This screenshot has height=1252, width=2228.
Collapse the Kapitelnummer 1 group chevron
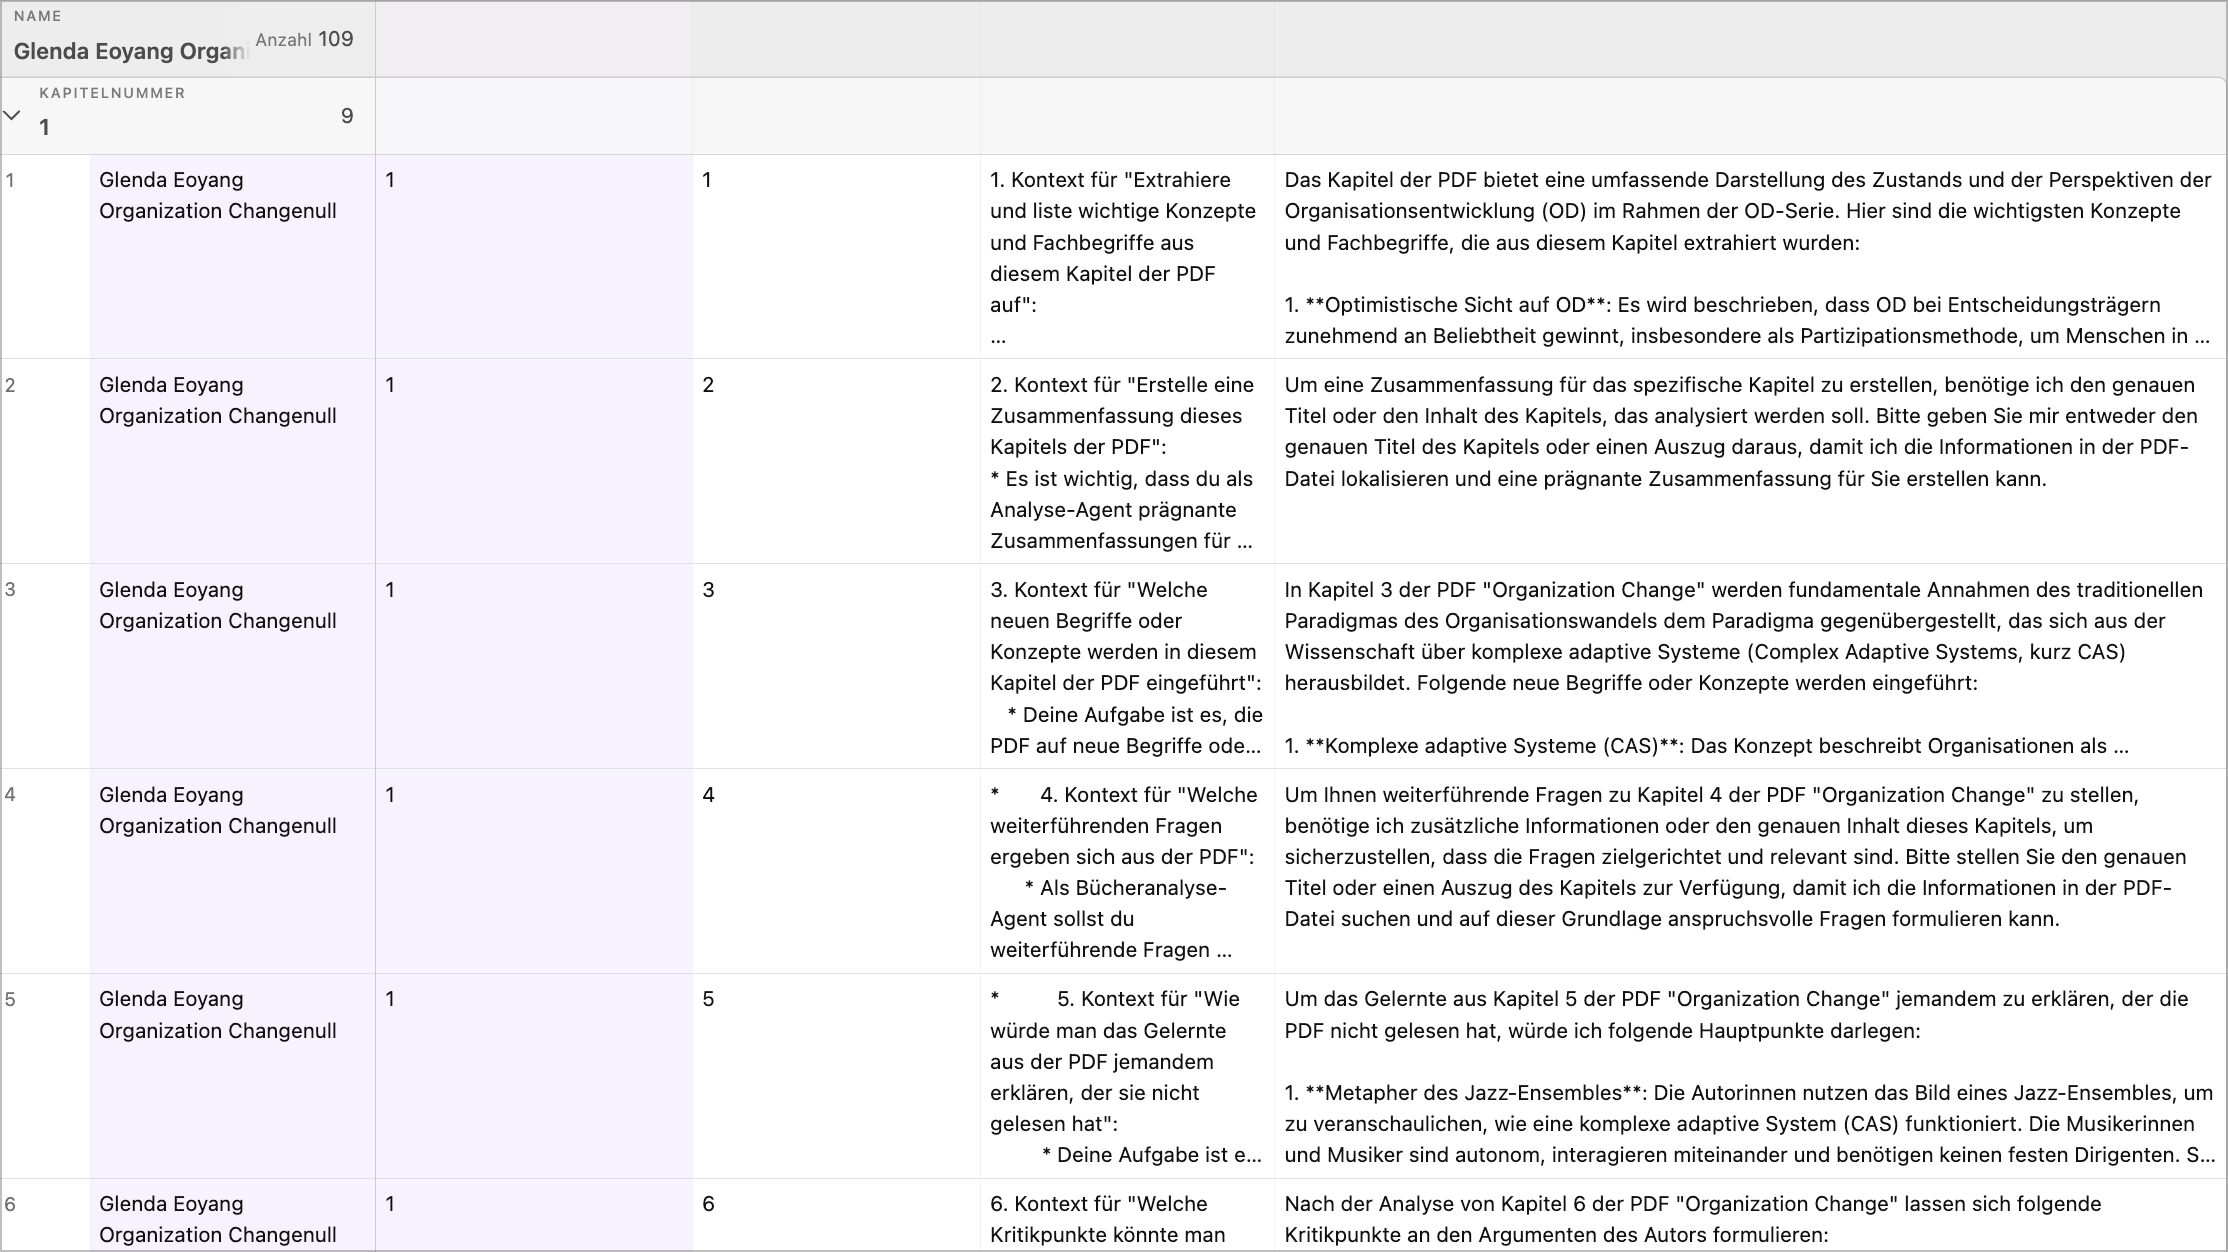[x=12, y=116]
